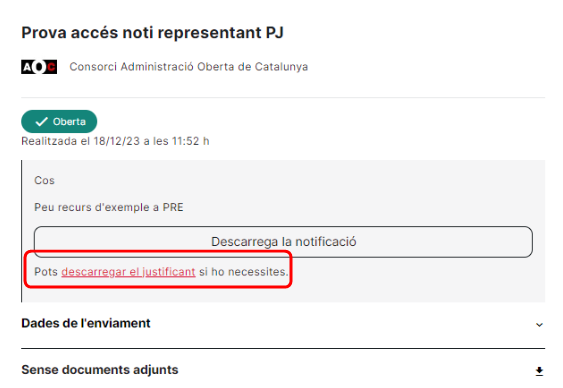Click the green Oberta status badge
563x388 pixels.
(x=59, y=121)
